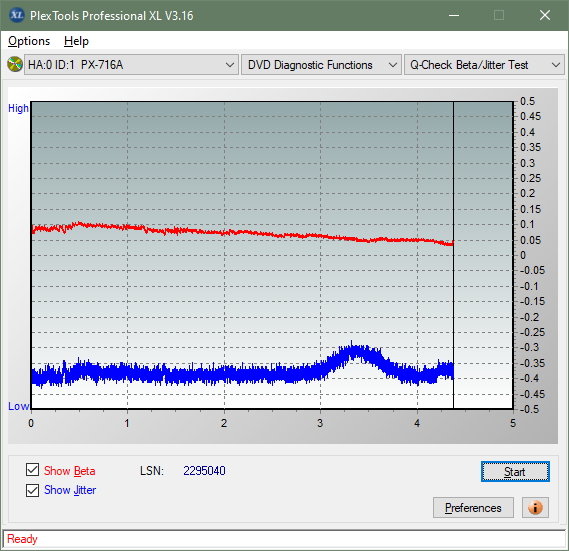Viewport: 569px width, 551px height.
Task: Click the vertical end-of-scan marker line
Action: point(453,254)
